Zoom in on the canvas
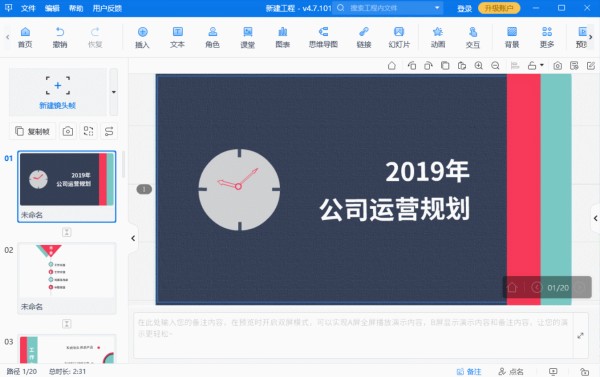This screenshot has height=377, width=600. pos(479,66)
